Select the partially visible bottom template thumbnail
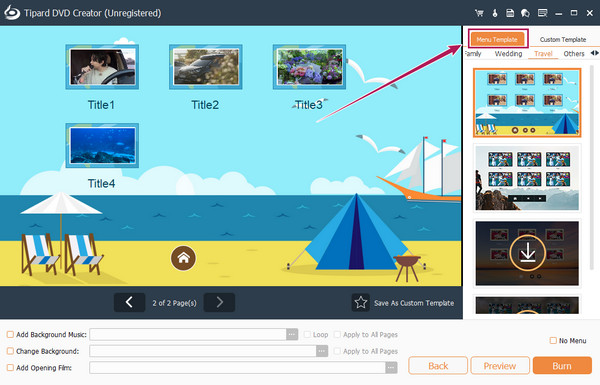This screenshot has height=385, width=600. [x=527, y=305]
